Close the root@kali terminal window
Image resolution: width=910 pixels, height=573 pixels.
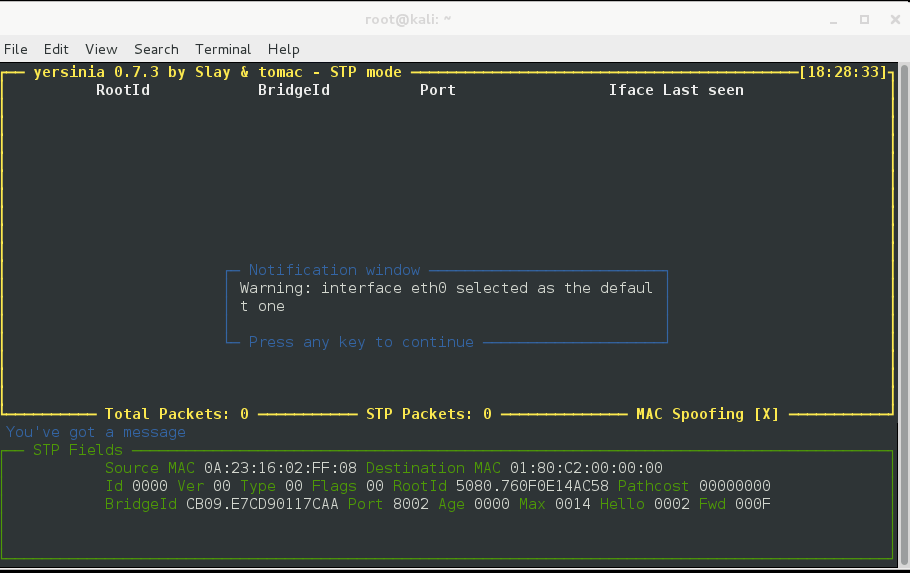tap(892, 19)
